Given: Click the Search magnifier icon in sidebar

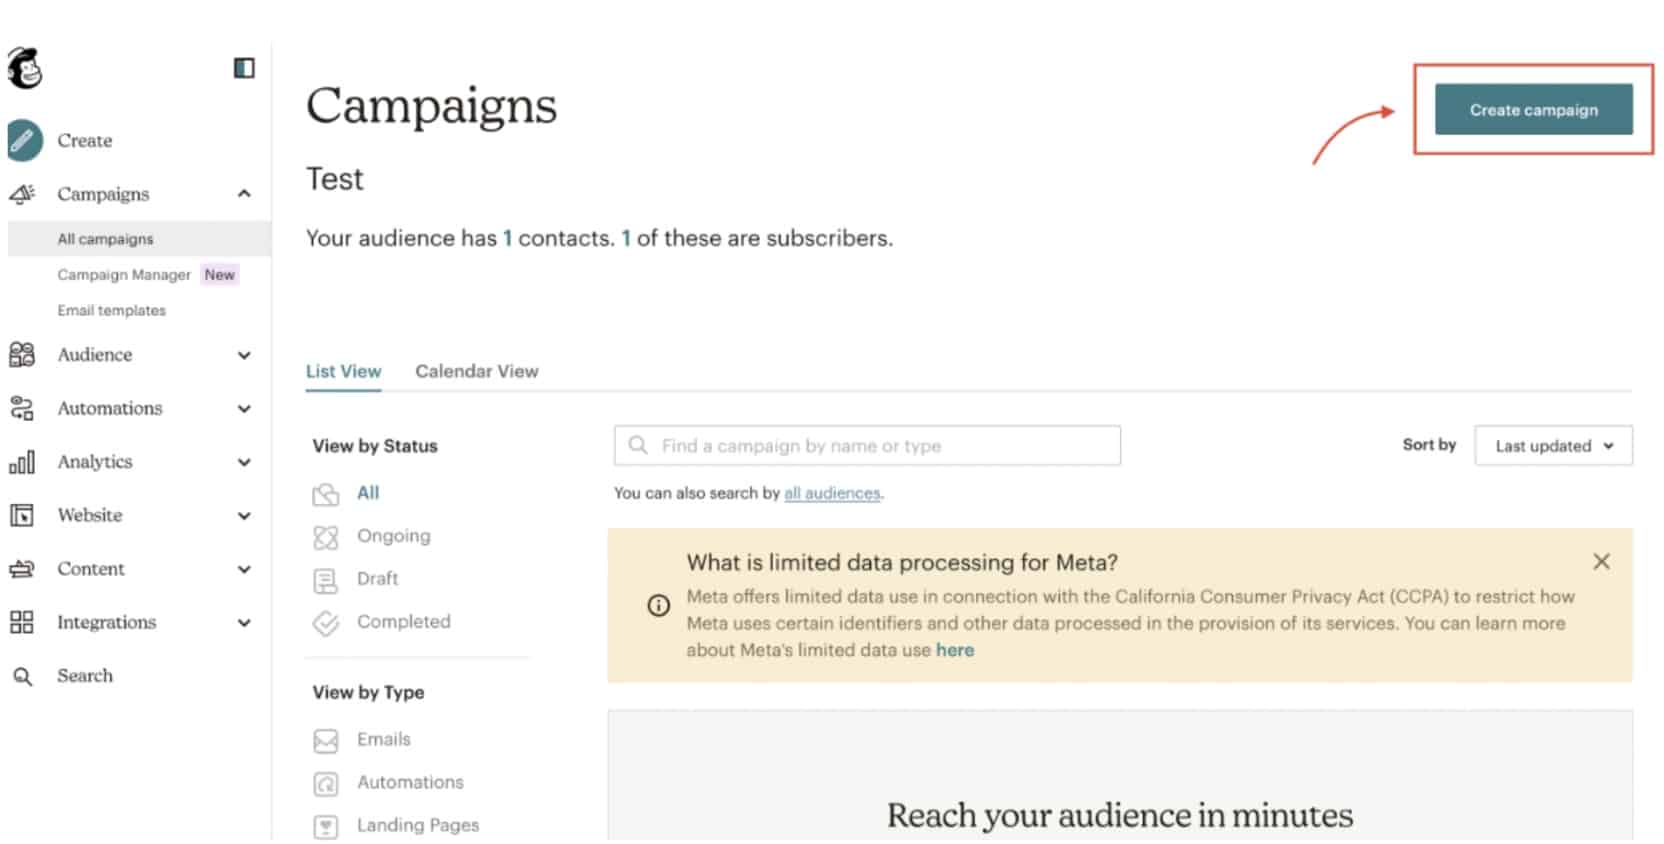Looking at the screenshot, I should click(22, 677).
